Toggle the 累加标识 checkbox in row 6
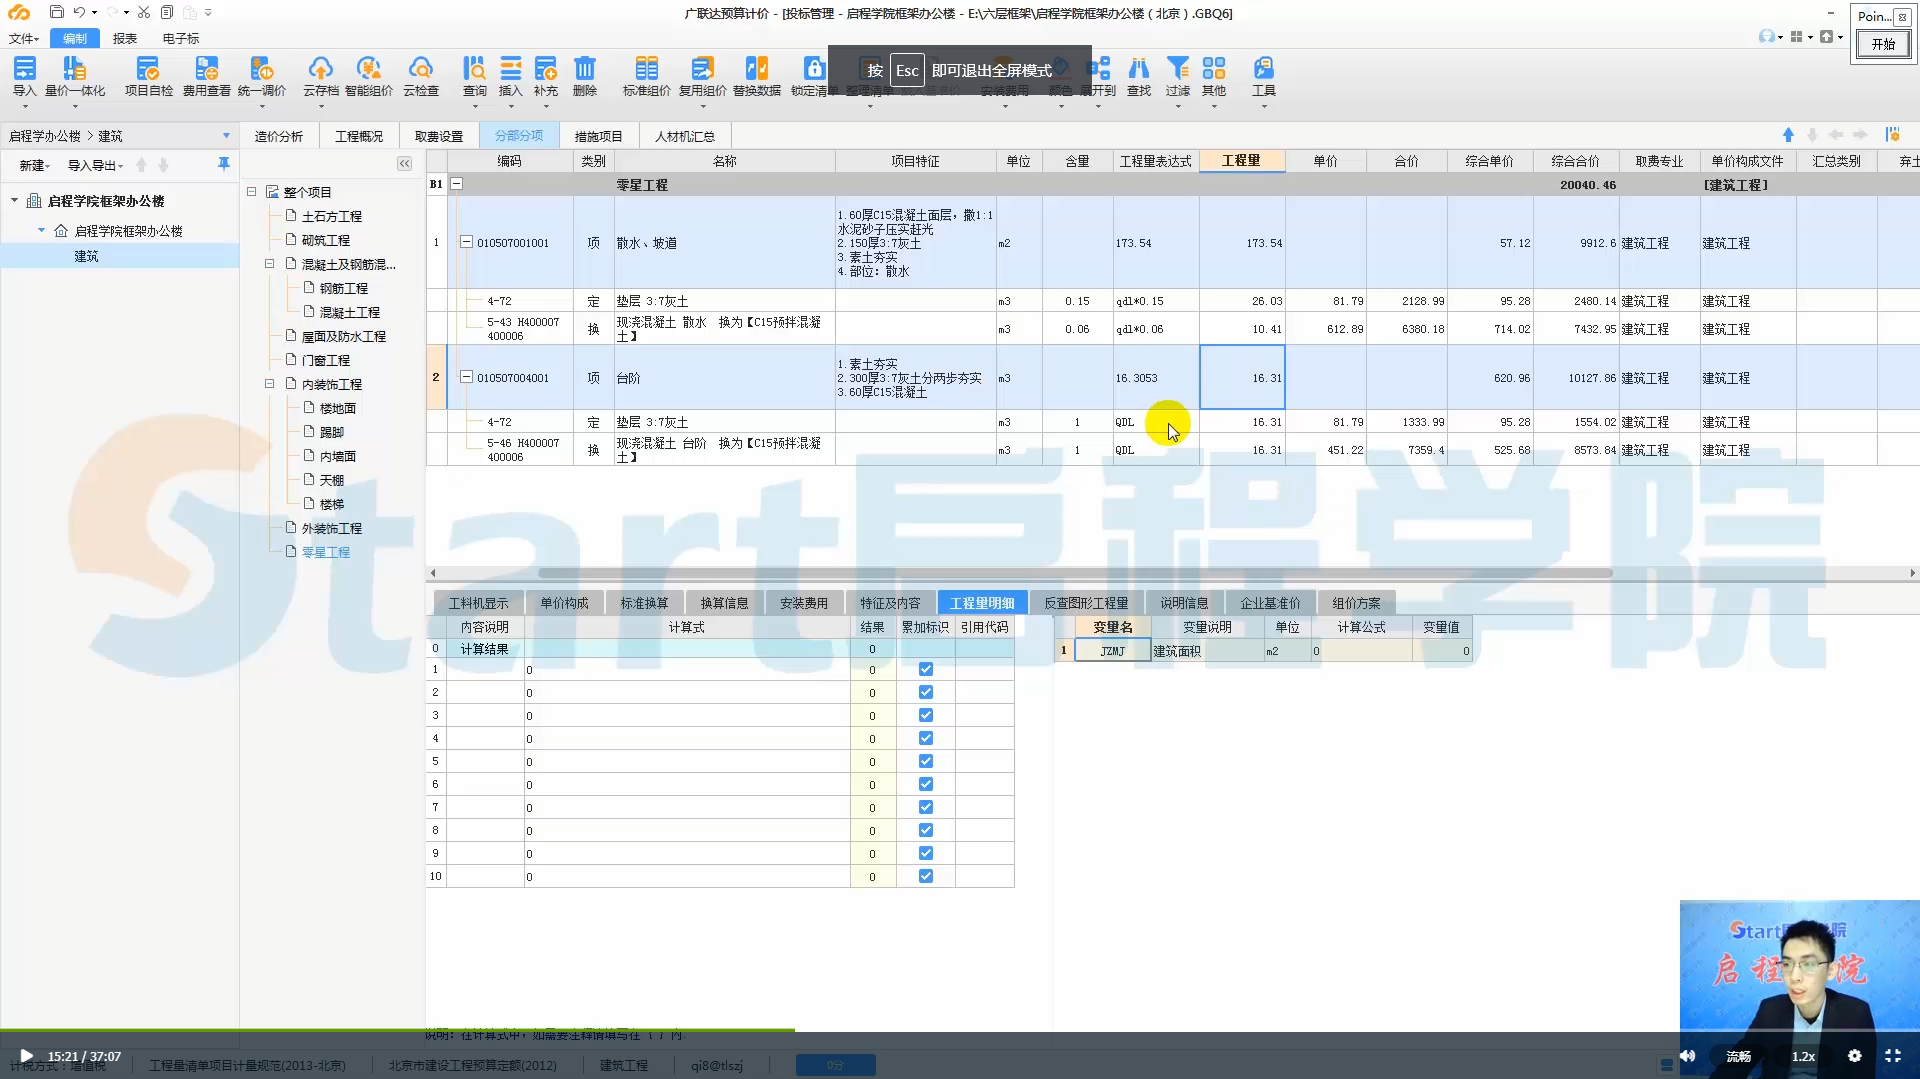 coord(926,784)
